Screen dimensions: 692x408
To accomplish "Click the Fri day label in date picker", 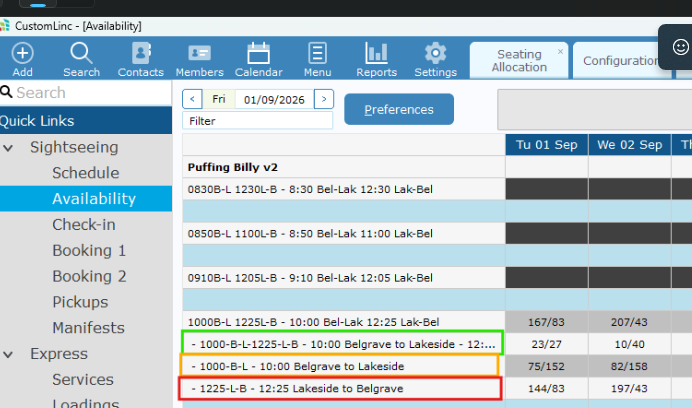I will tap(218, 99).
